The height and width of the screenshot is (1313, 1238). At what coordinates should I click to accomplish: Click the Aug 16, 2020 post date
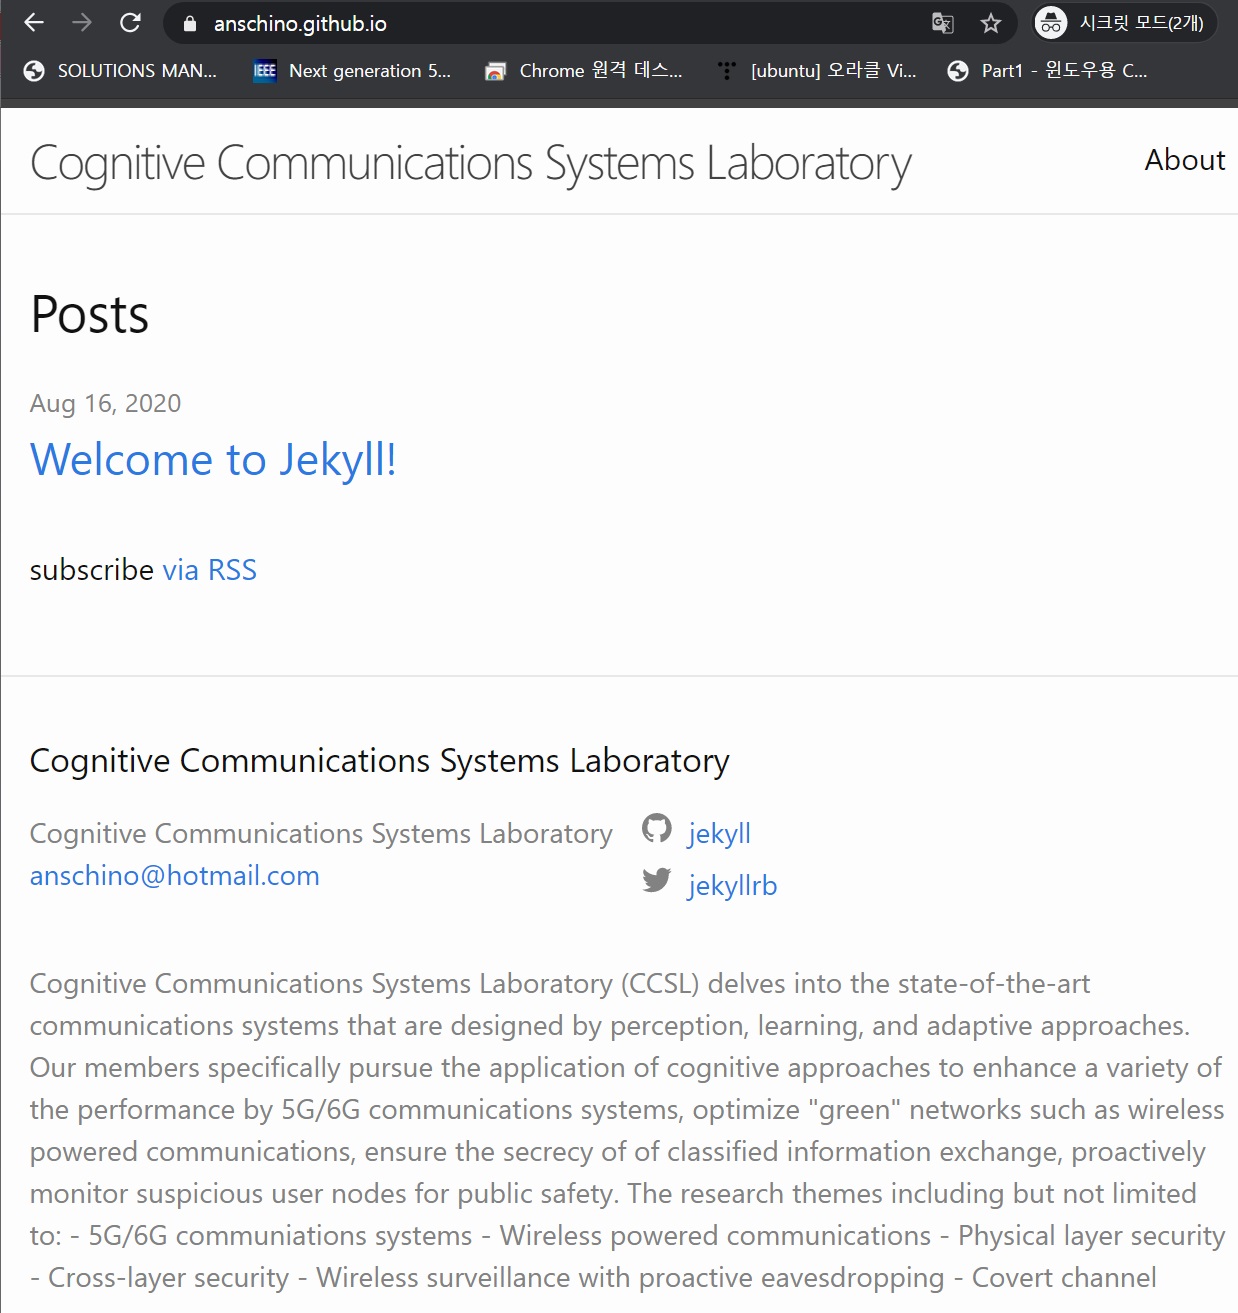tap(106, 404)
